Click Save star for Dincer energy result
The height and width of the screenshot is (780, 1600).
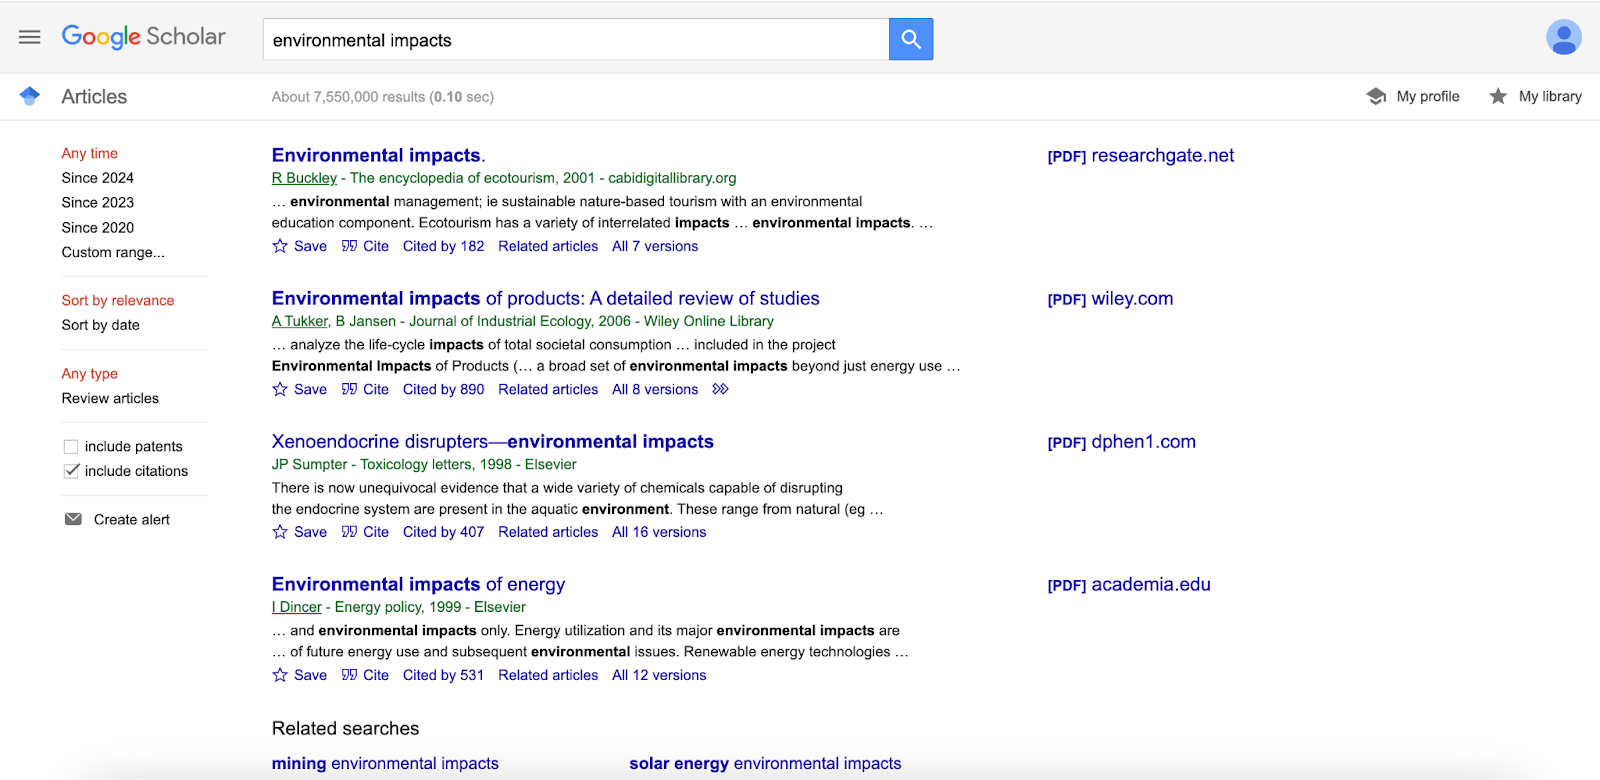[280, 675]
